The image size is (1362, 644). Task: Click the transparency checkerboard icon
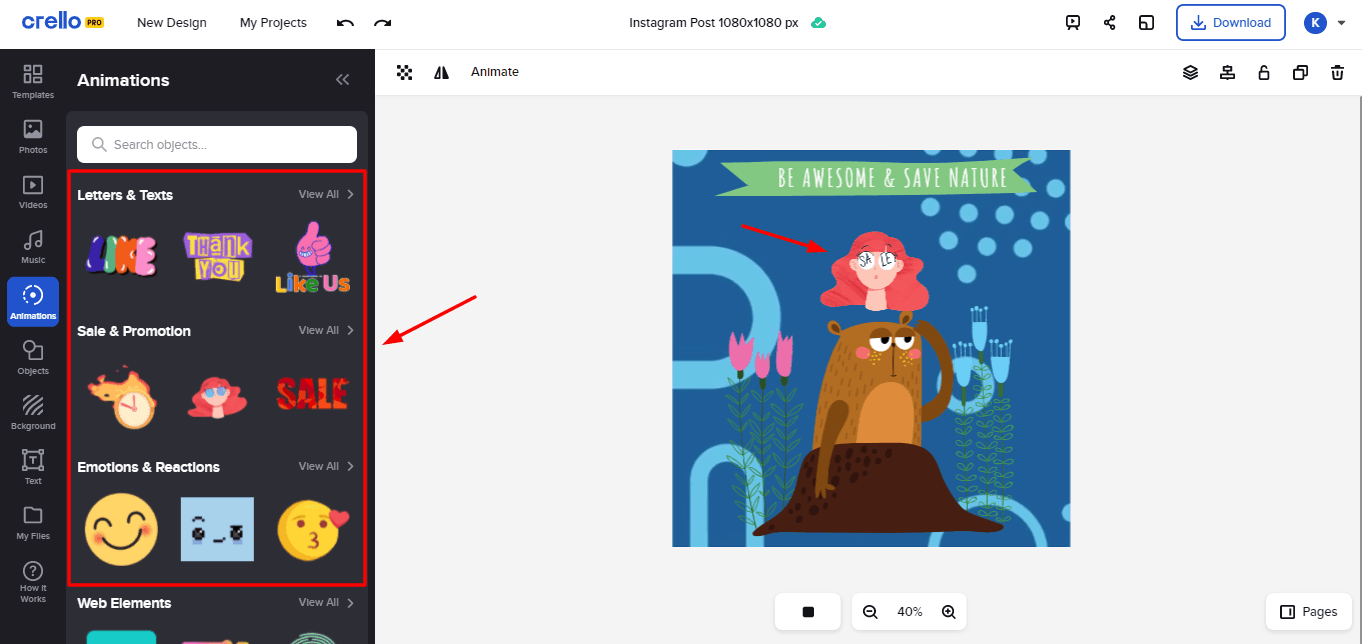click(404, 72)
